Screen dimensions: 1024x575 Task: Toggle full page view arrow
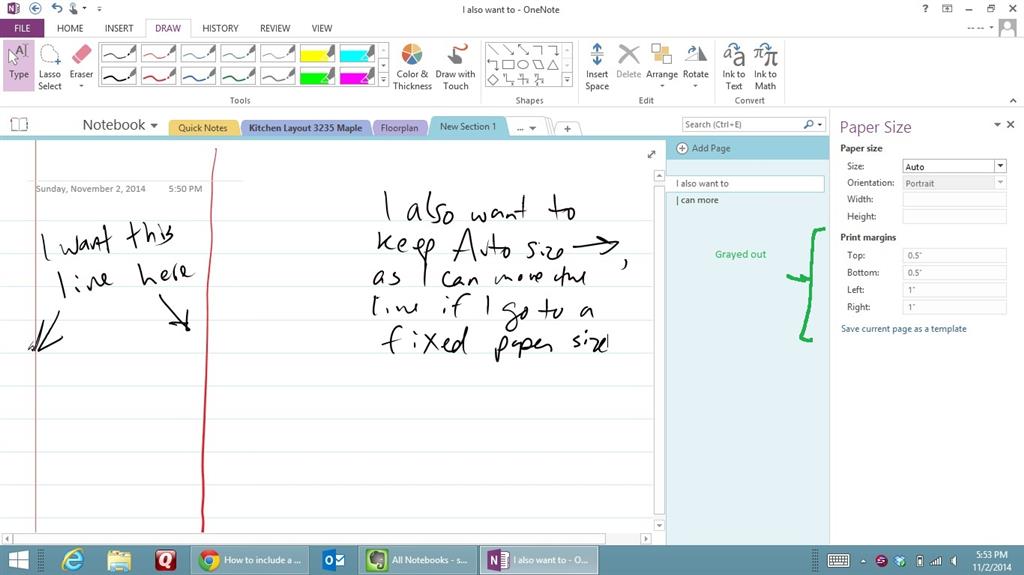click(651, 154)
